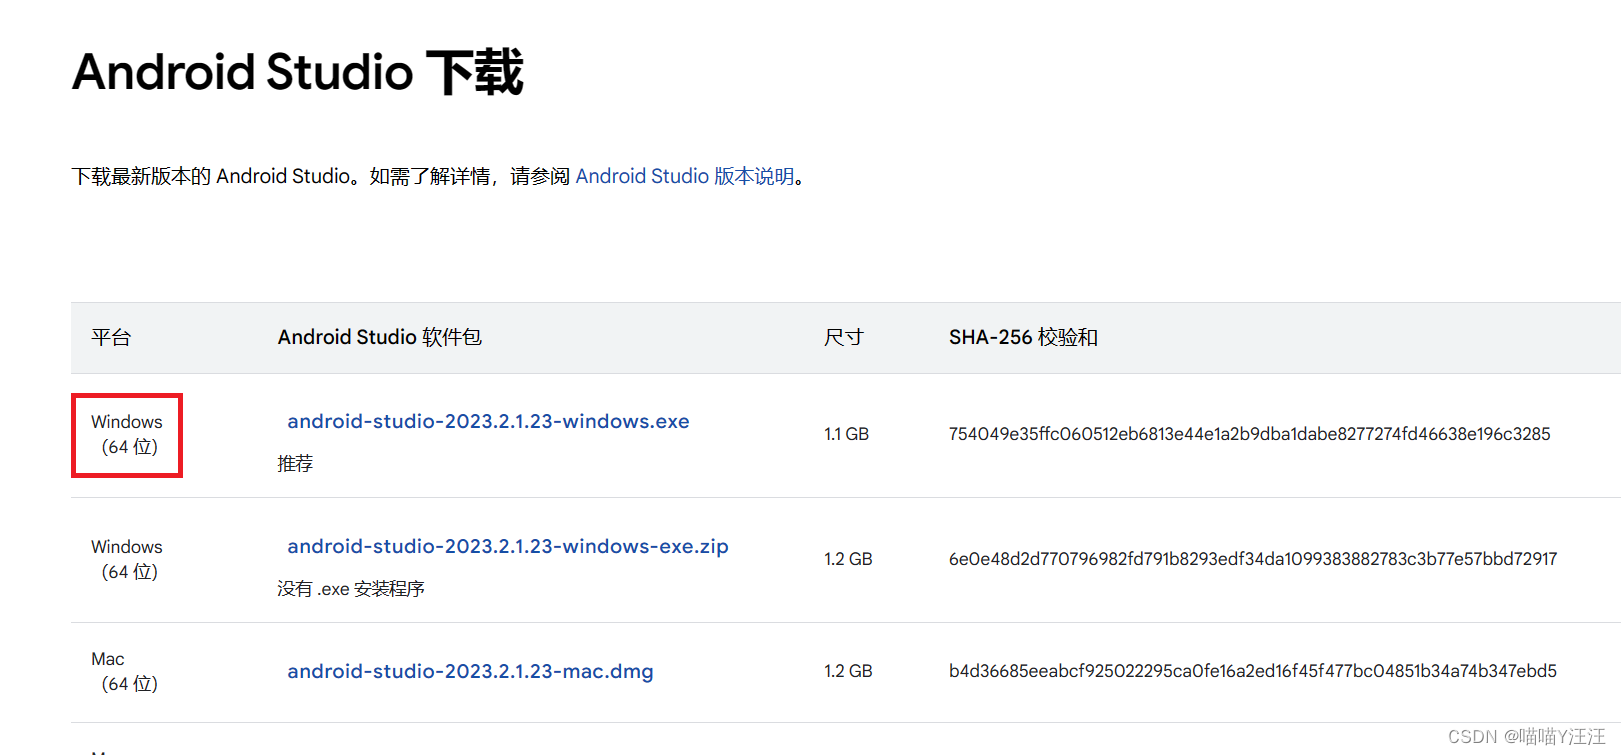This screenshot has height=755, width=1621.
Task: Select the checksum starting with 6e0e48d2d770
Action: [x=1253, y=559]
